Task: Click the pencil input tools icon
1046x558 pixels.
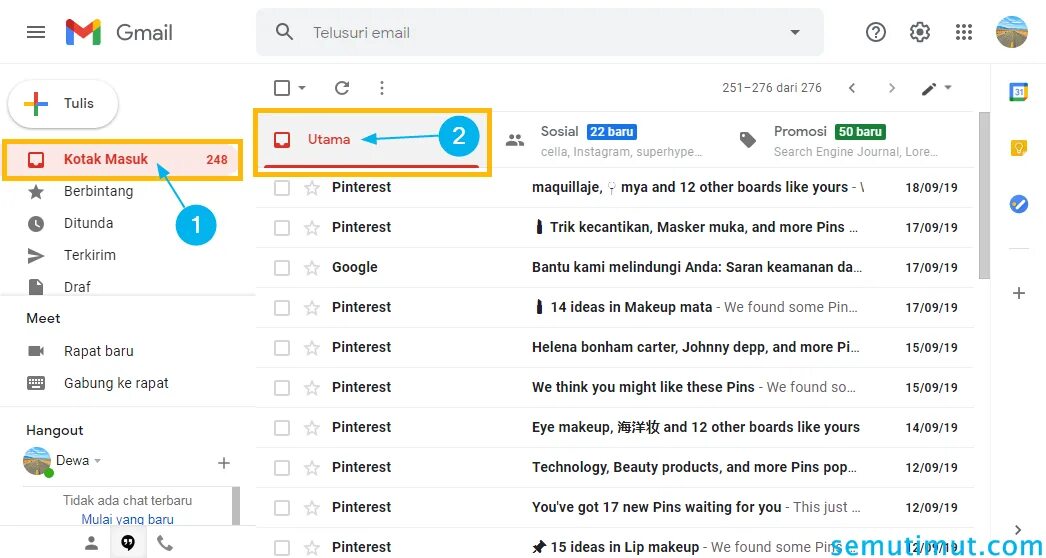Action: 929,88
